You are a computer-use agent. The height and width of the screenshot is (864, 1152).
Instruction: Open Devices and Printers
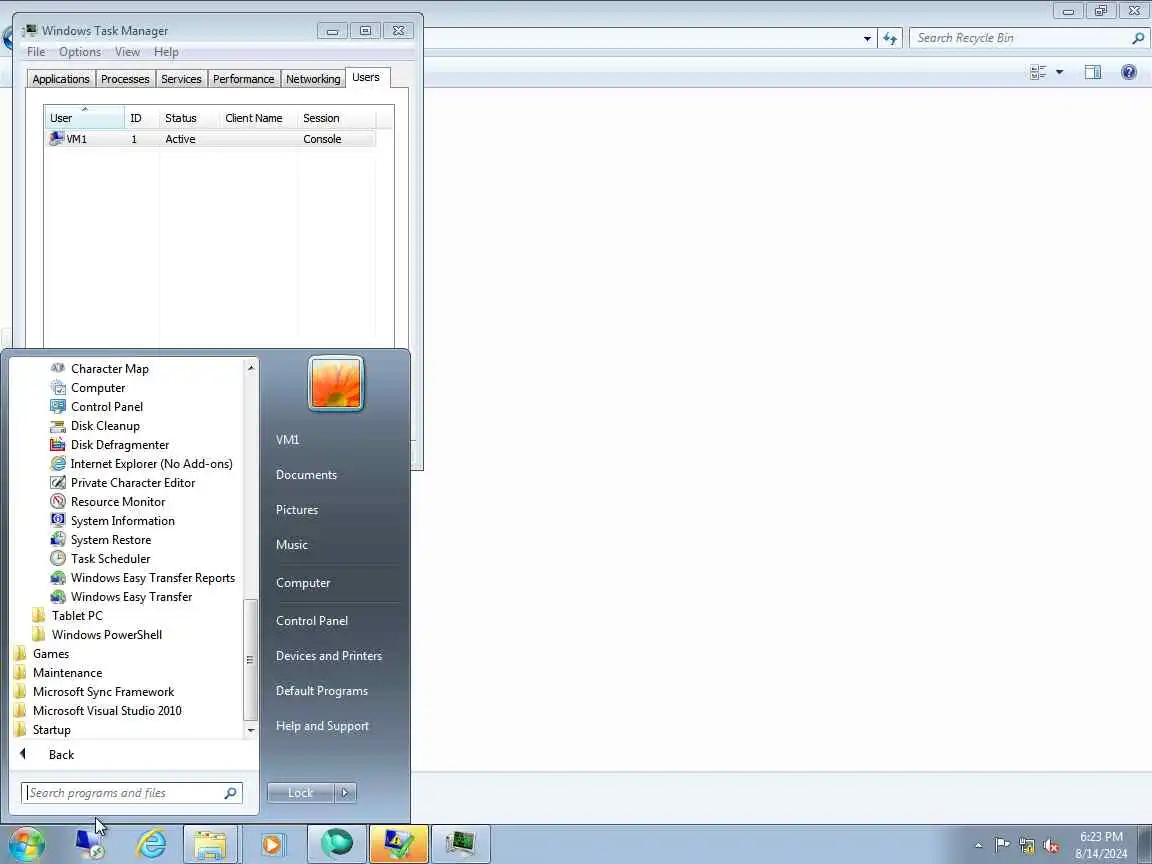(x=329, y=656)
